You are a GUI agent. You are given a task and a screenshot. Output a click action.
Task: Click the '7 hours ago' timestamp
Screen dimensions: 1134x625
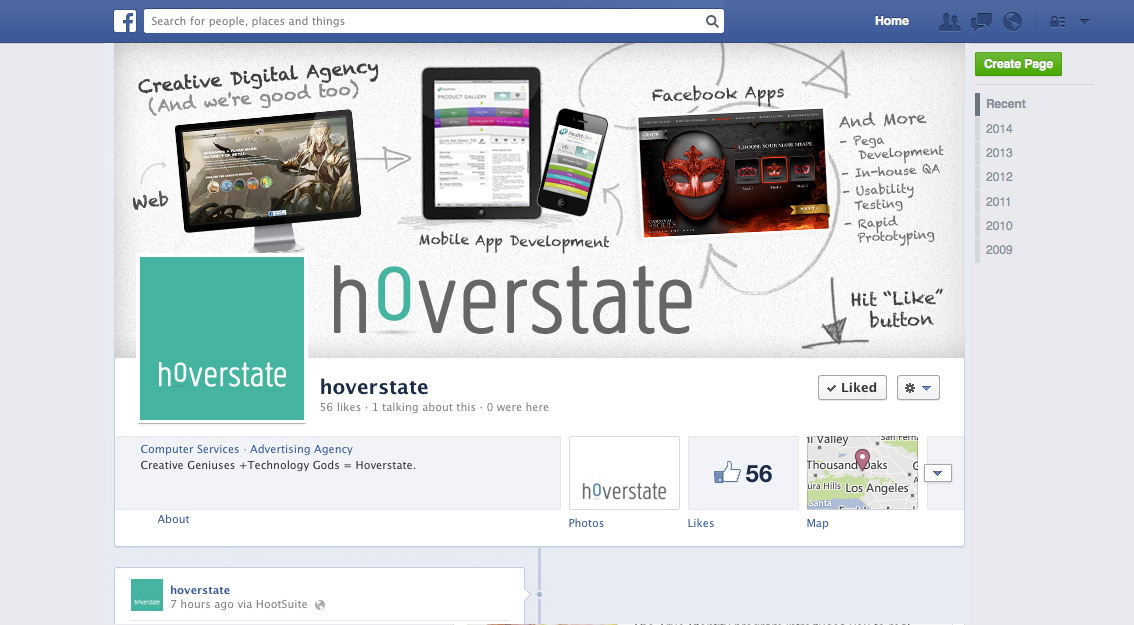click(202, 604)
